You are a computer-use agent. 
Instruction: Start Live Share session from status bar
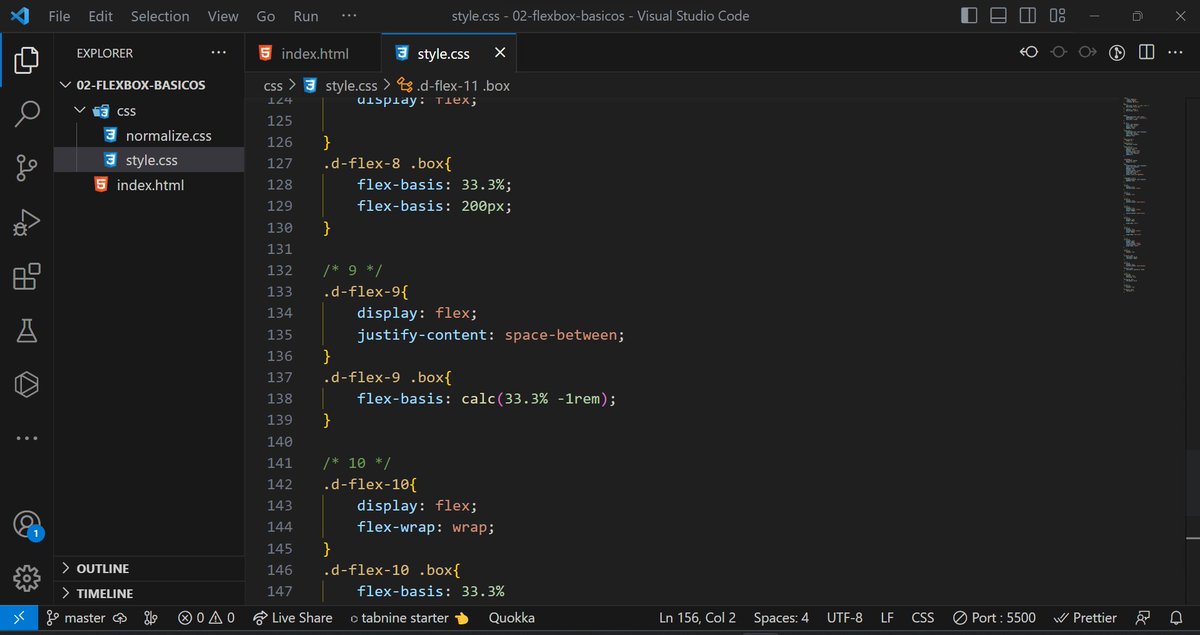point(292,618)
